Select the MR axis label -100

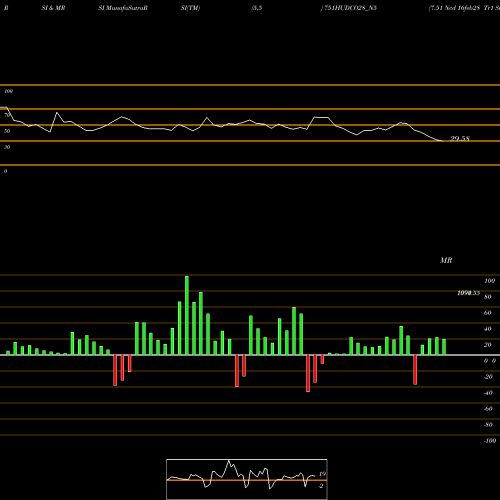(490, 441)
